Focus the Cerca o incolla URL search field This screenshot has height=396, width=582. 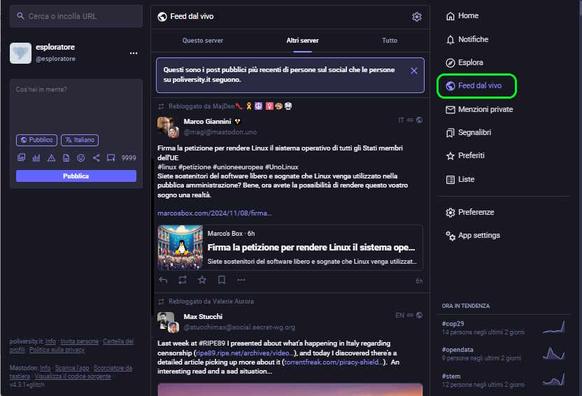(76, 16)
